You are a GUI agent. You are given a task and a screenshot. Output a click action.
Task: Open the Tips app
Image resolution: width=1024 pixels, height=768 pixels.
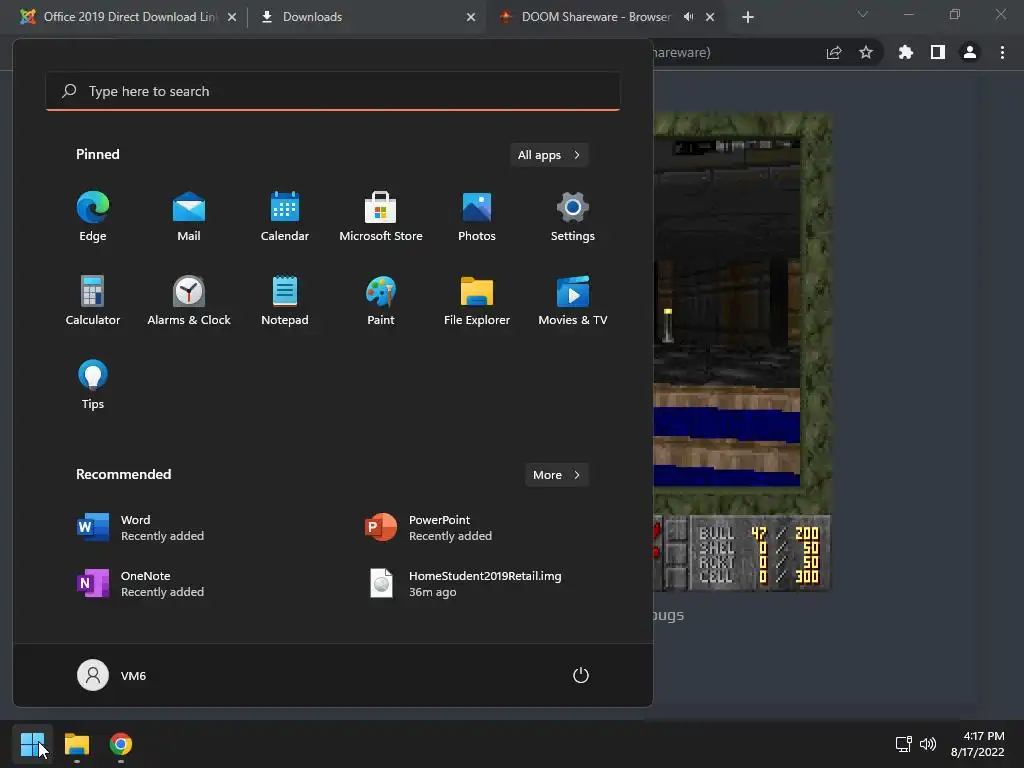93,385
